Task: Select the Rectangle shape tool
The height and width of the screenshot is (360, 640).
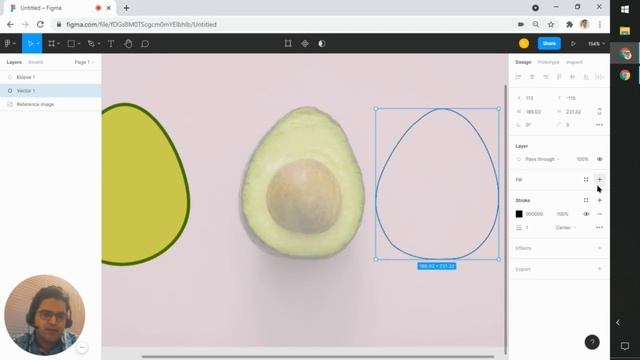Action: coord(71,43)
